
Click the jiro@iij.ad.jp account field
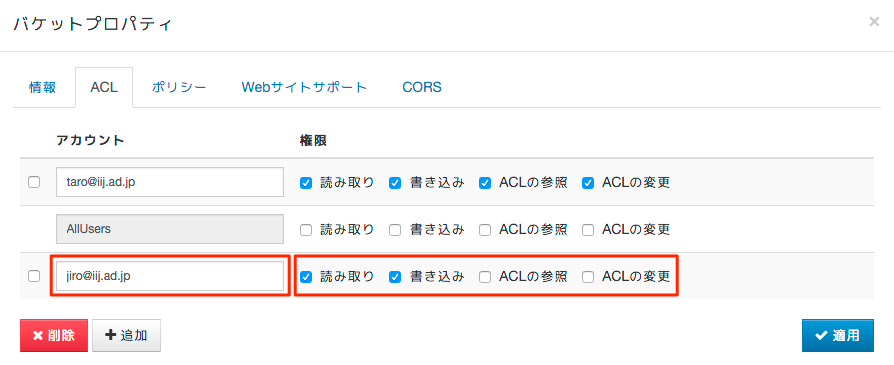pyautogui.click(x=170, y=276)
